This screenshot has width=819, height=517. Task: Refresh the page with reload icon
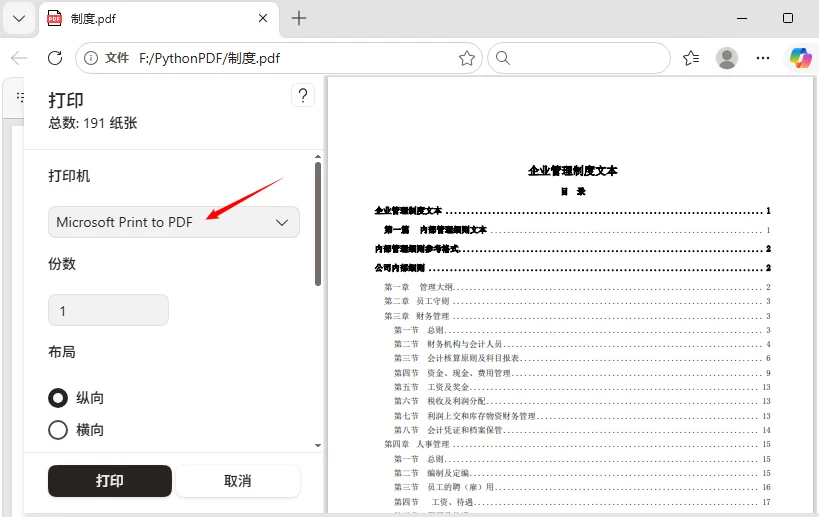55,58
